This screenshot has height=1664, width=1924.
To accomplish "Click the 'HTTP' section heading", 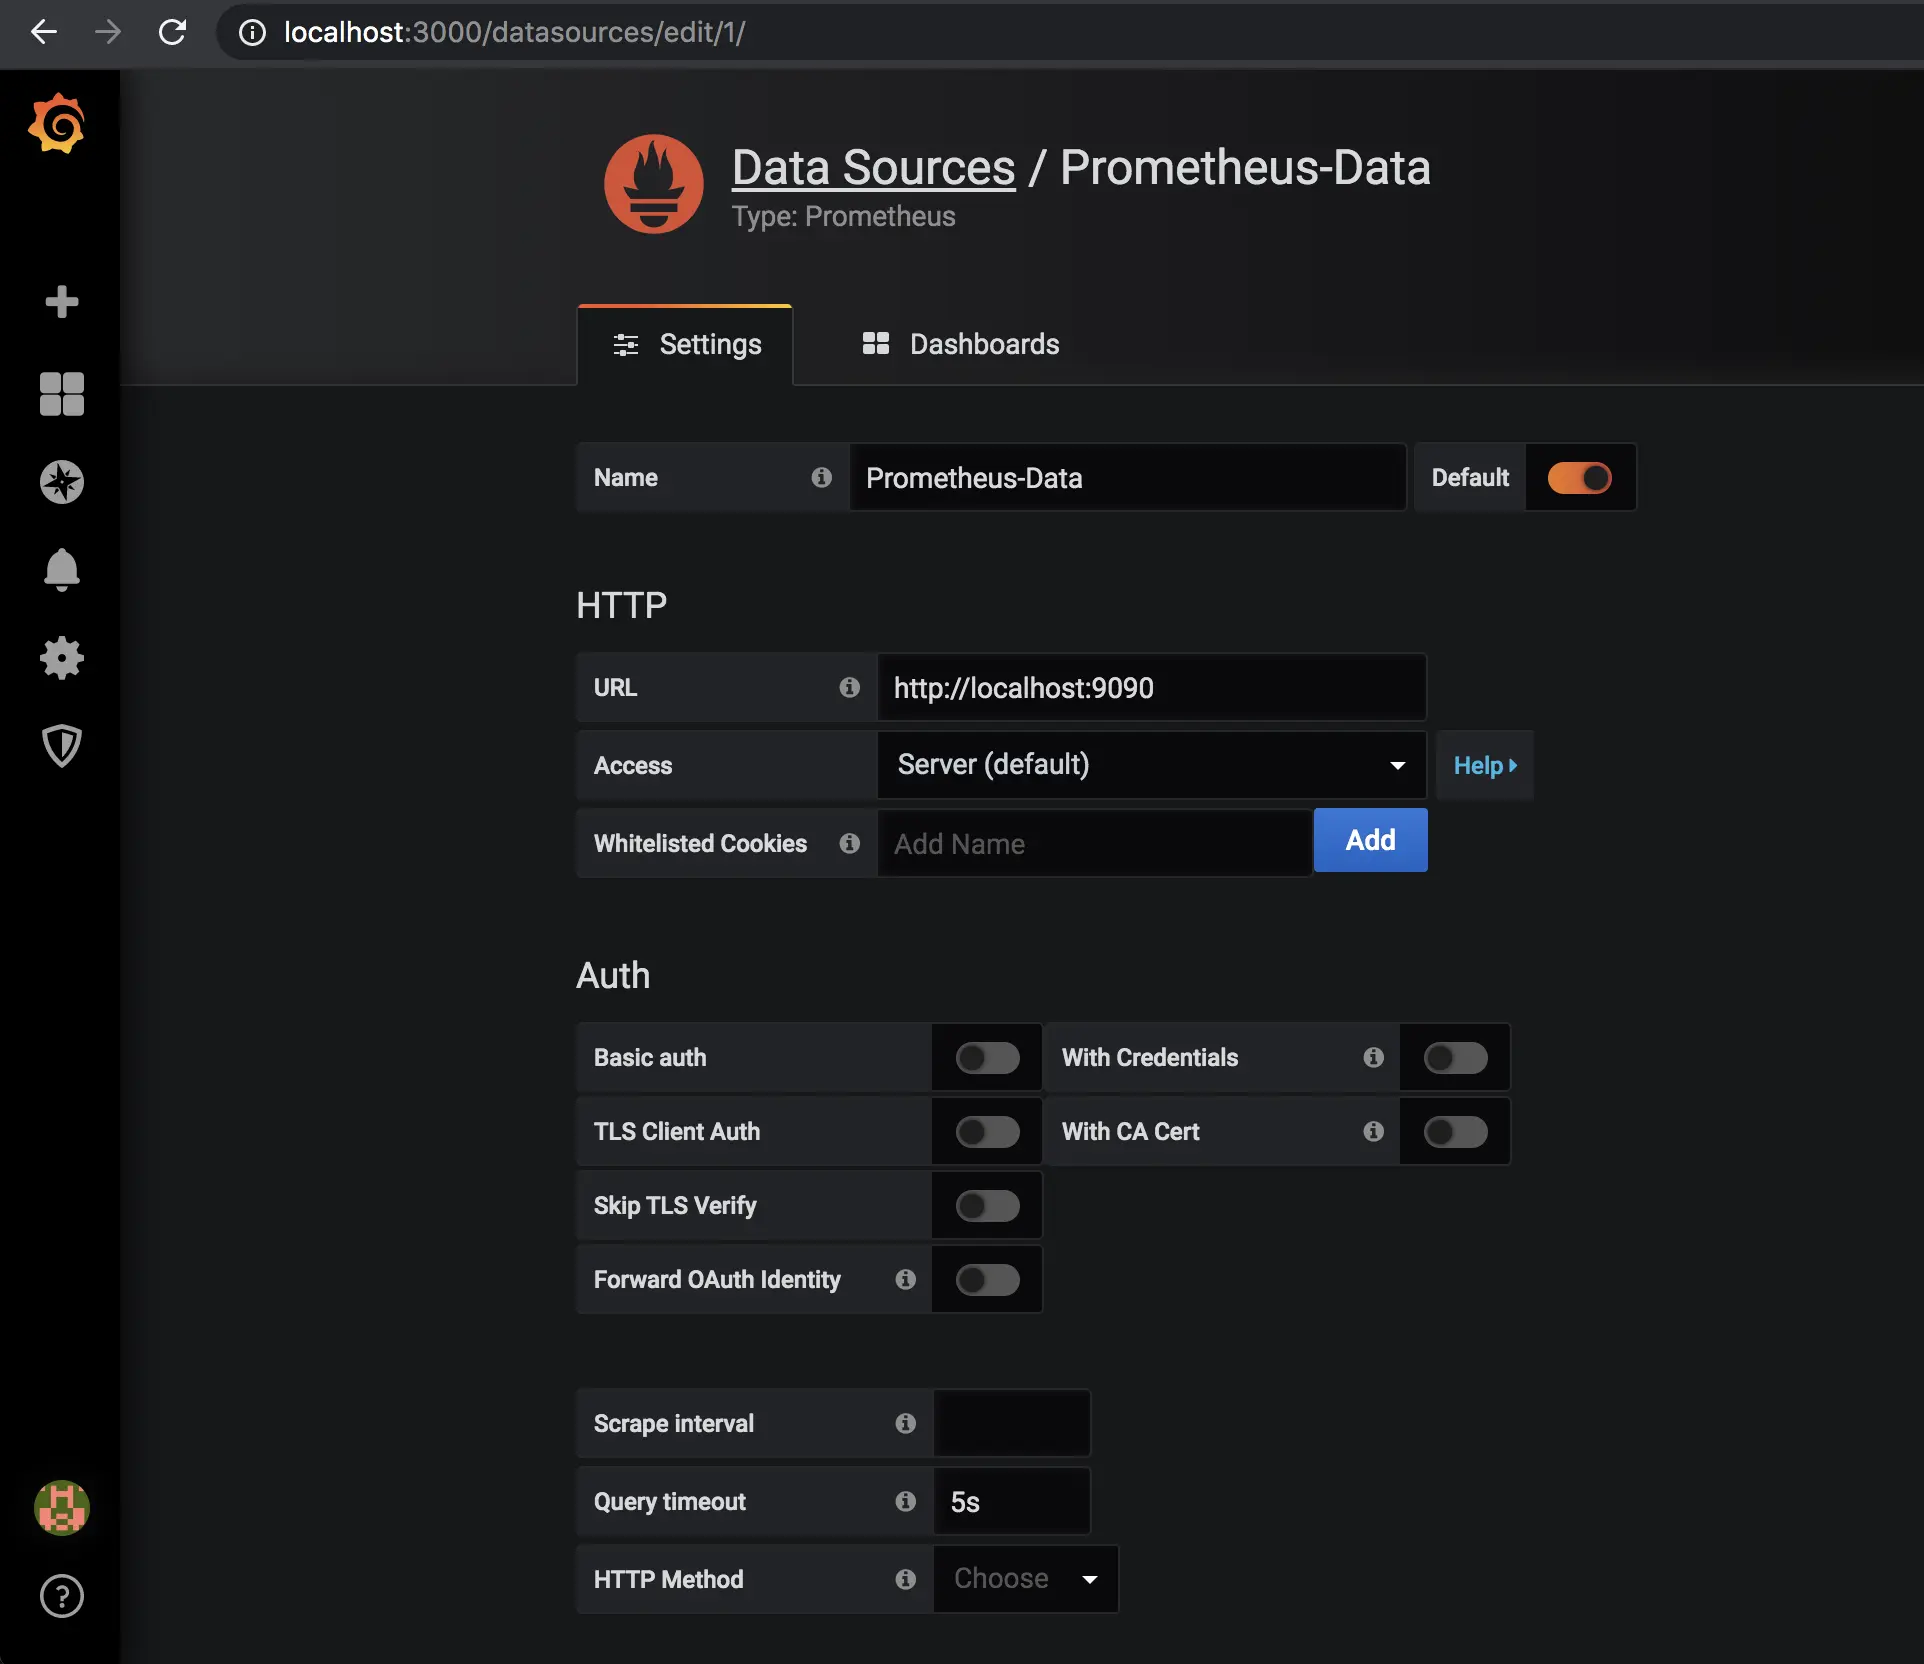I will pos(622,605).
